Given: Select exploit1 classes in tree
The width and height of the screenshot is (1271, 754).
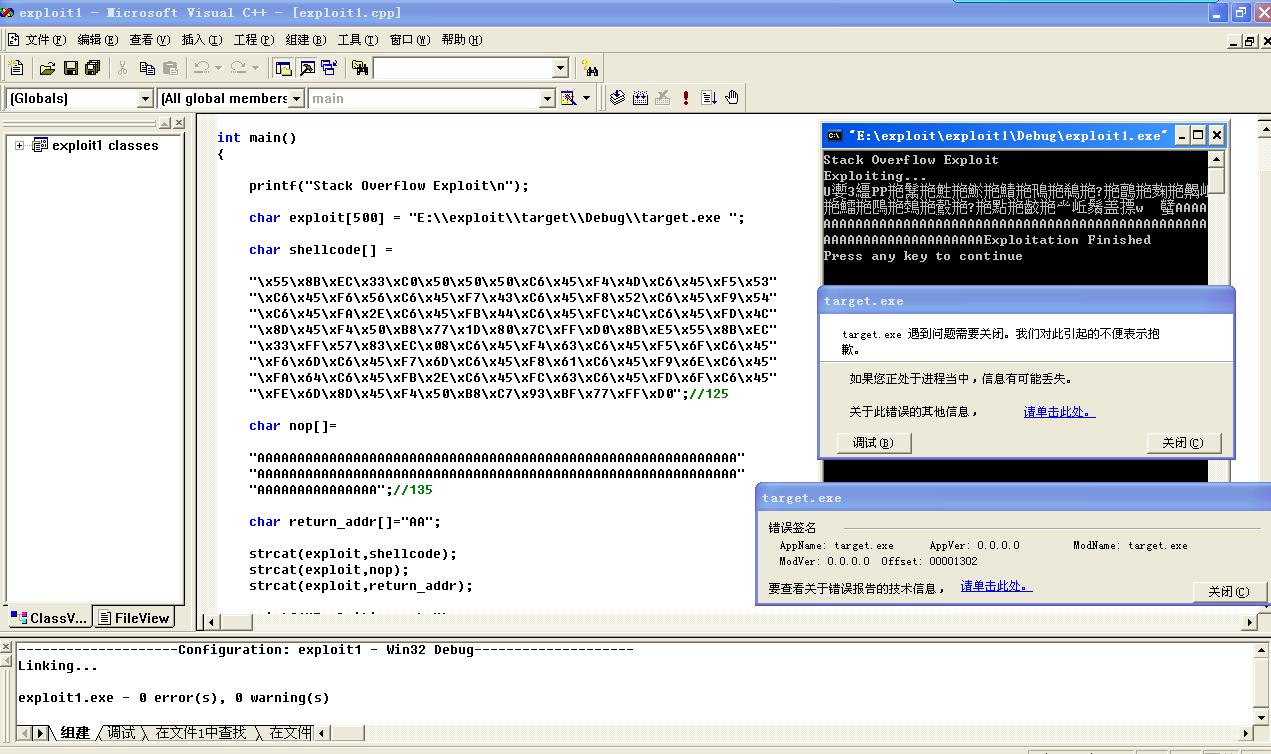Looking at the screenshot, I should point(105,145).
